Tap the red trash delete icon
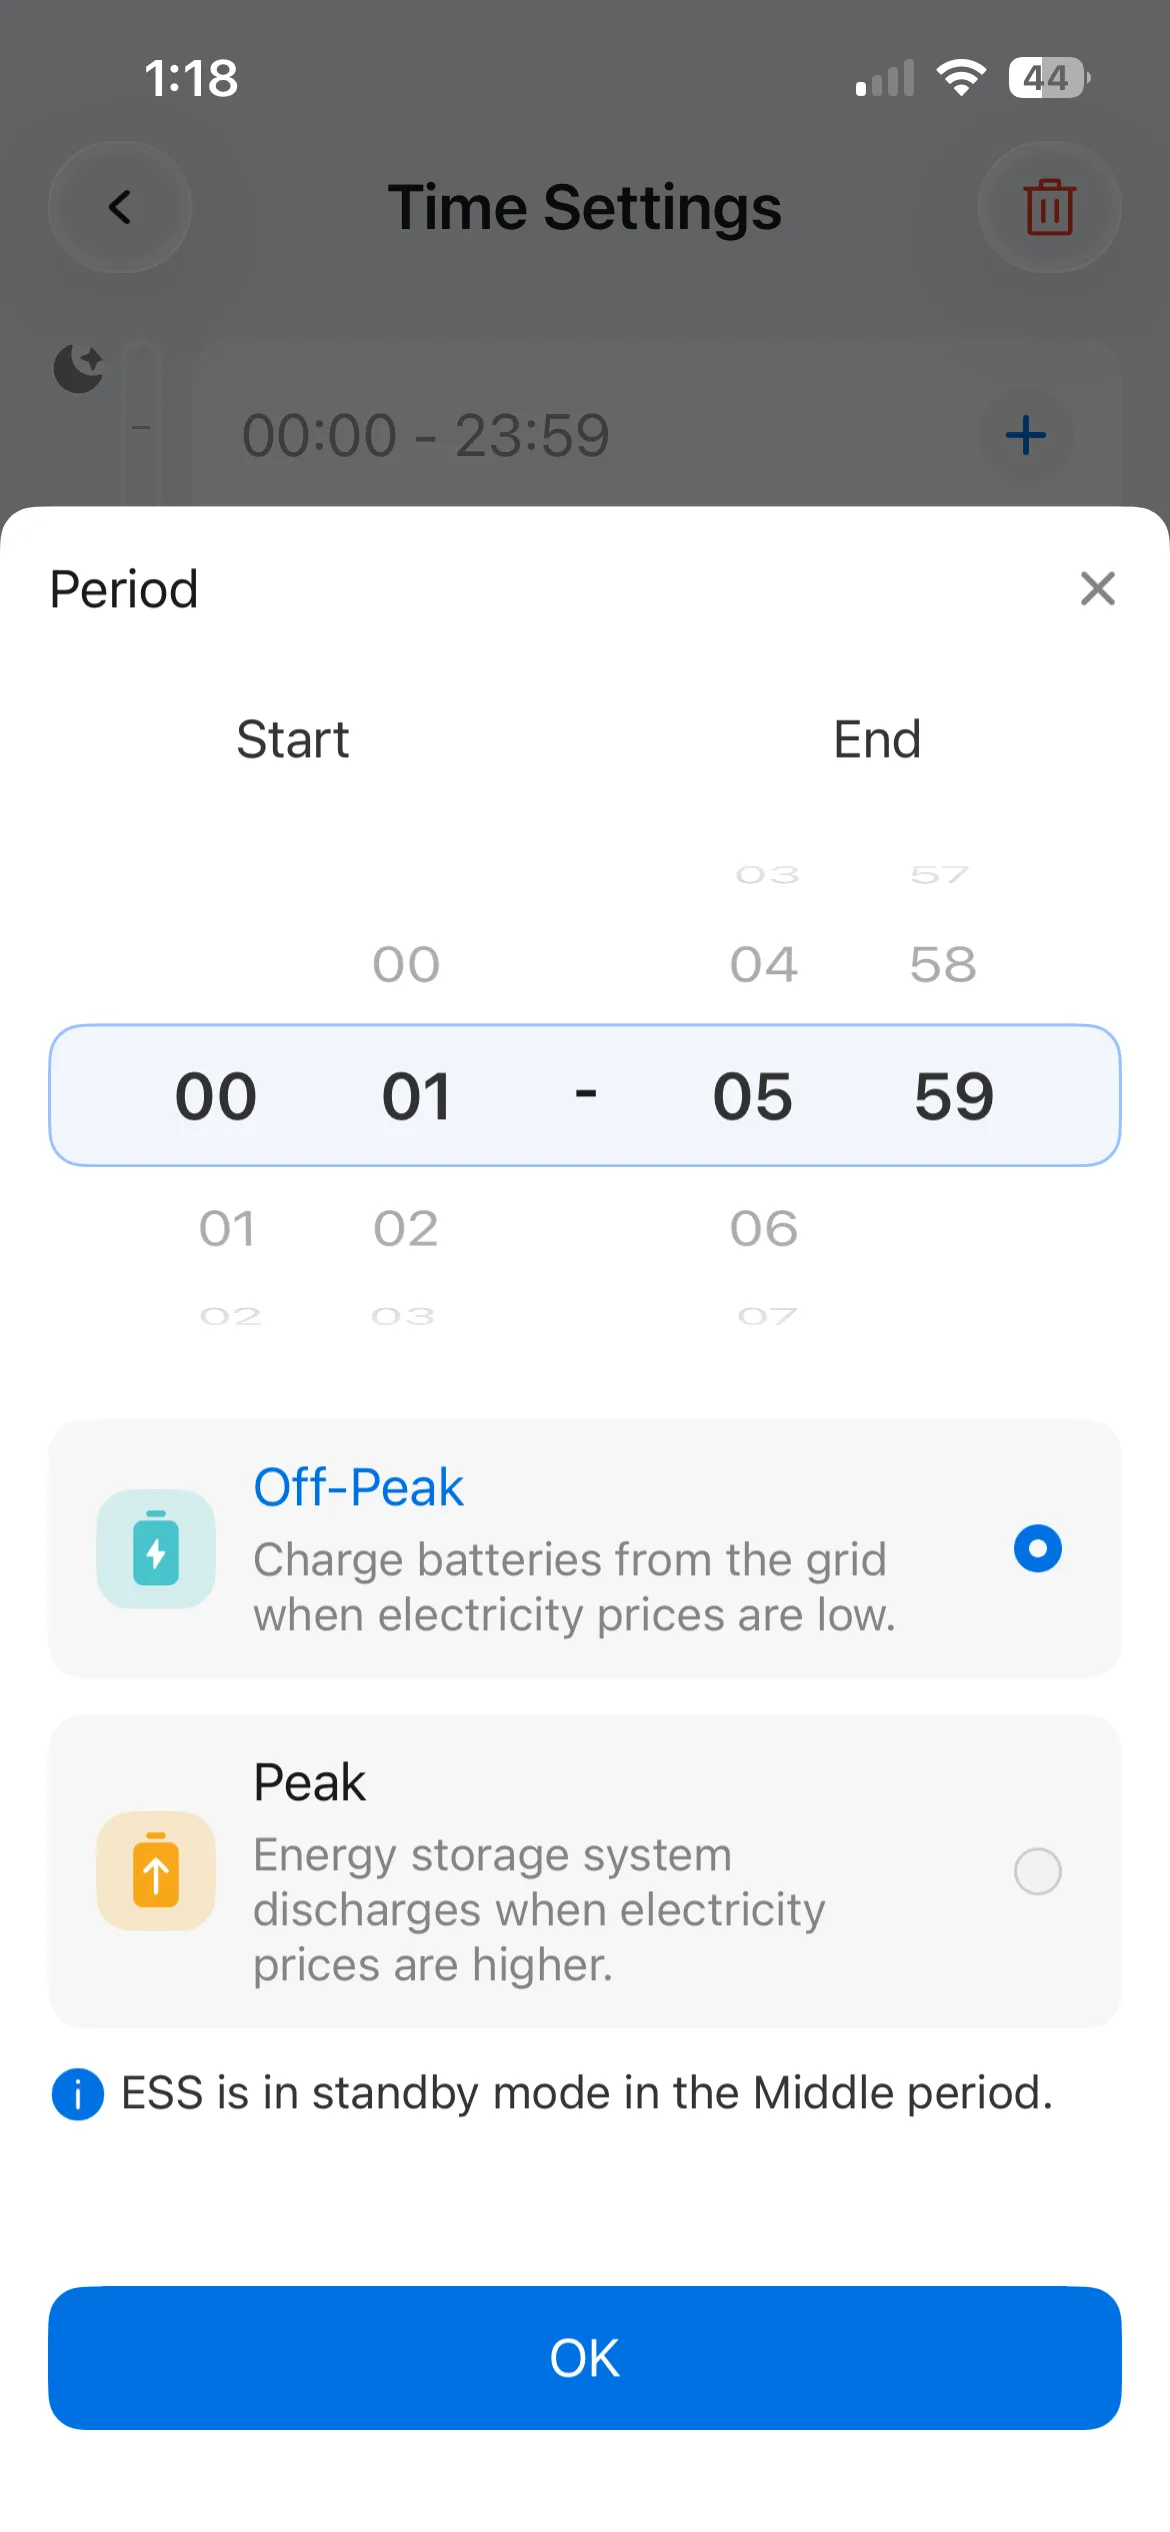The width and height of the screenshot is (1170, 2532). (x=1049, y=207)
